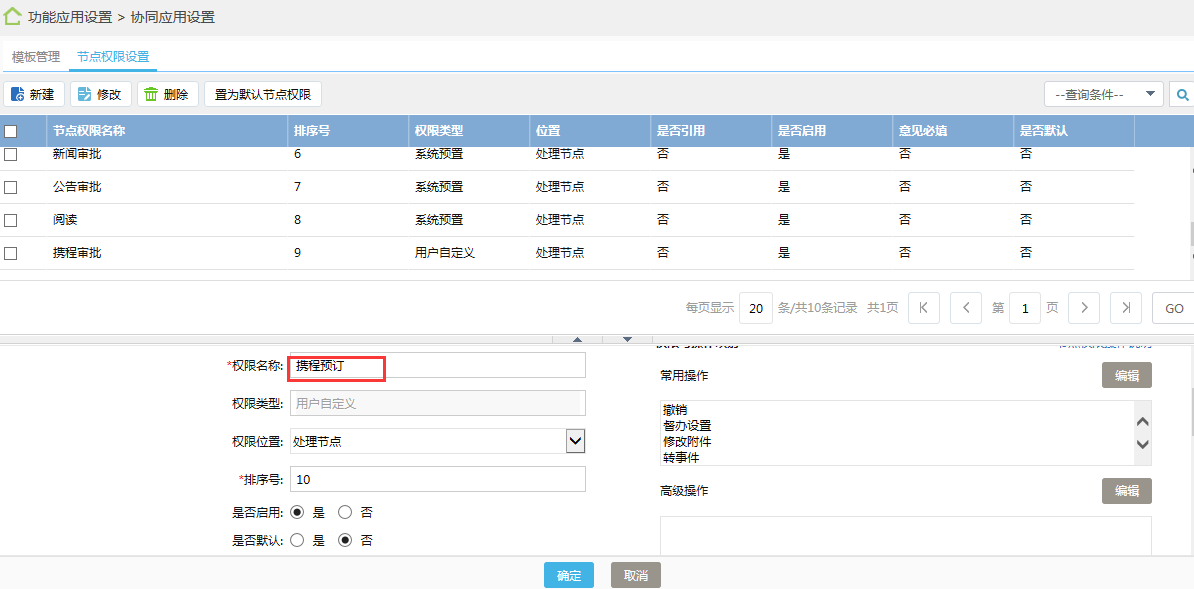Viewport: 1194px width, 589px height.
Task: Tick the select-all header checkbox
Action: (x=11, y=131)
